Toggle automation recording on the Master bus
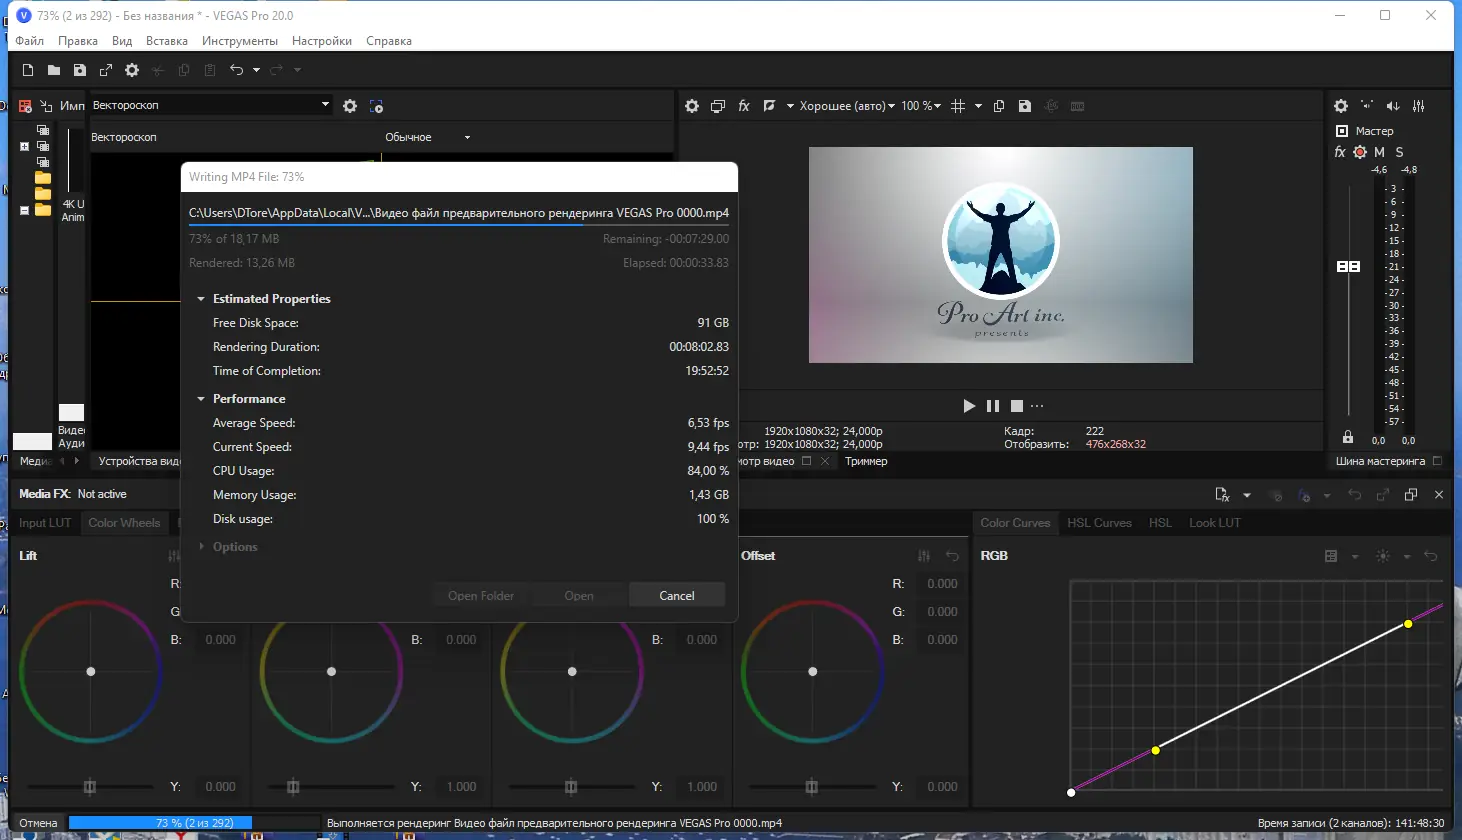The image size is (1462, 840). pos(1358,152)
